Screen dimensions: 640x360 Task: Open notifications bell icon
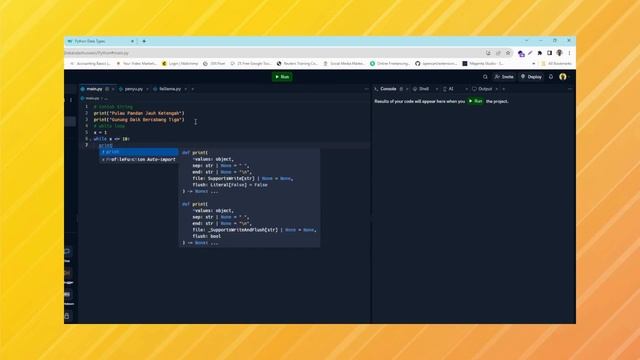[x=551, y=77]
